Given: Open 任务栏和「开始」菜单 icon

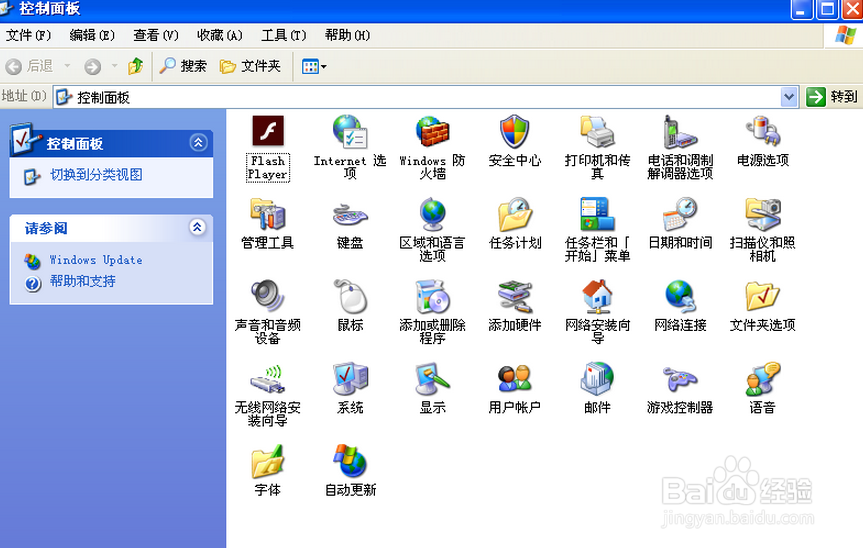Looking at the screenshot, I should pyautogui.click(x=598, y=214).
